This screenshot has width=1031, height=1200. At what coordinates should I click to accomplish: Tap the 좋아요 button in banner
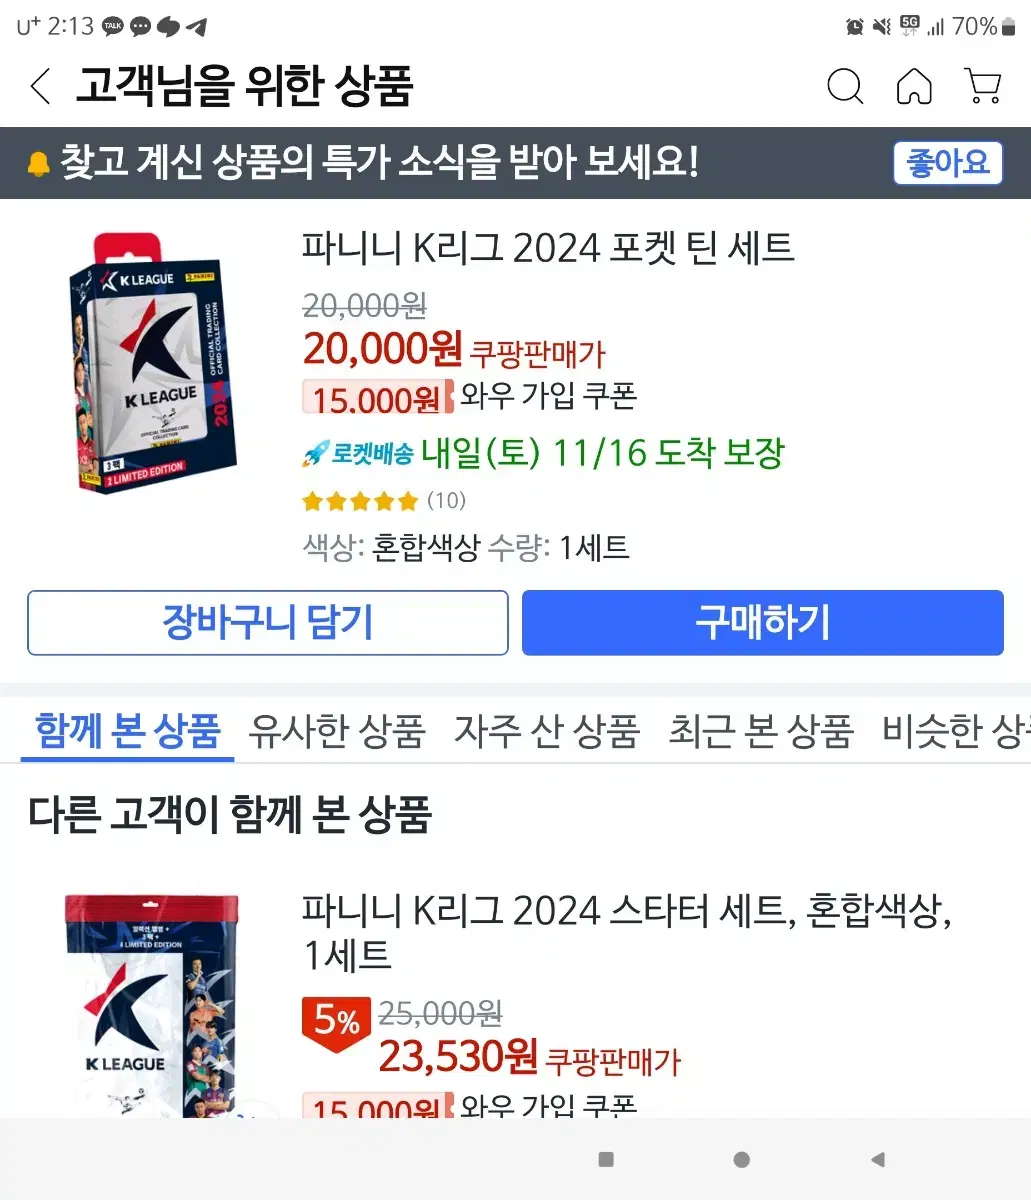pos(947,163)
